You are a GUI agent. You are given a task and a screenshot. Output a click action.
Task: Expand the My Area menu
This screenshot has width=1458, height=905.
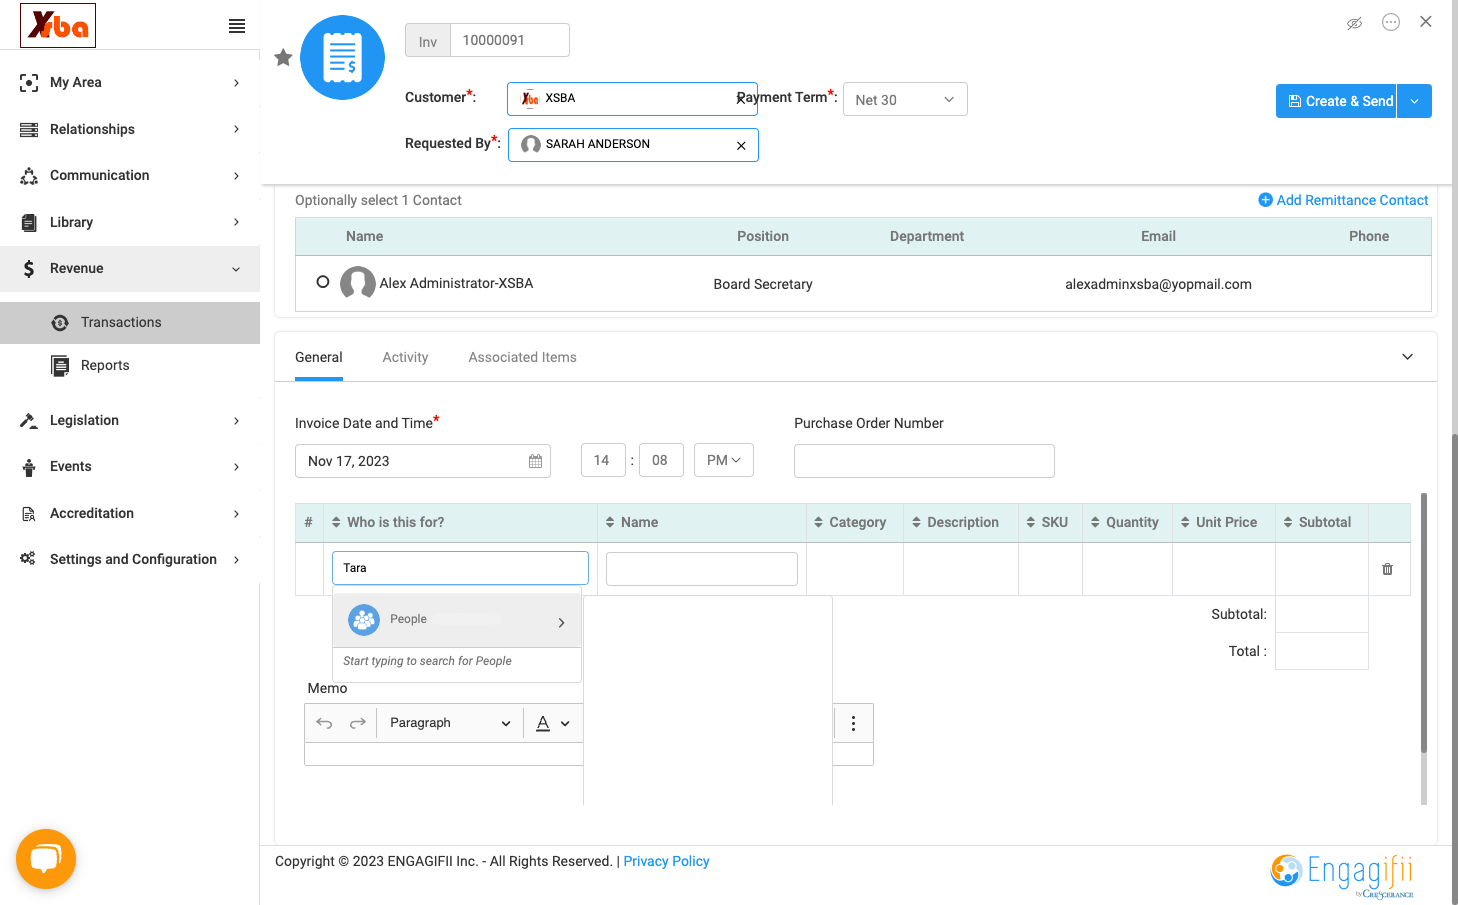coord(130,82)
